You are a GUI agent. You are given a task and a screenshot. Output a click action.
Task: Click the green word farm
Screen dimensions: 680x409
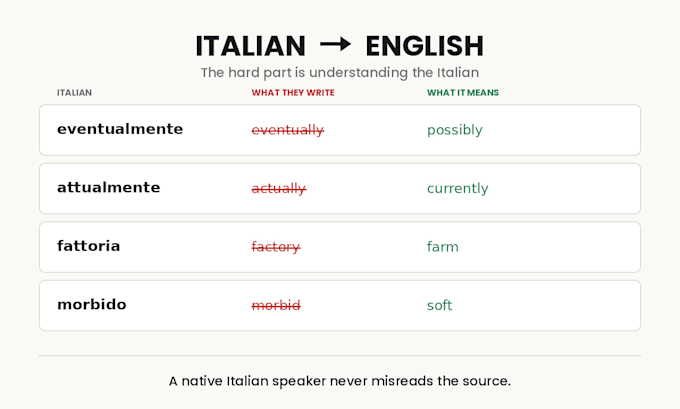442,247
